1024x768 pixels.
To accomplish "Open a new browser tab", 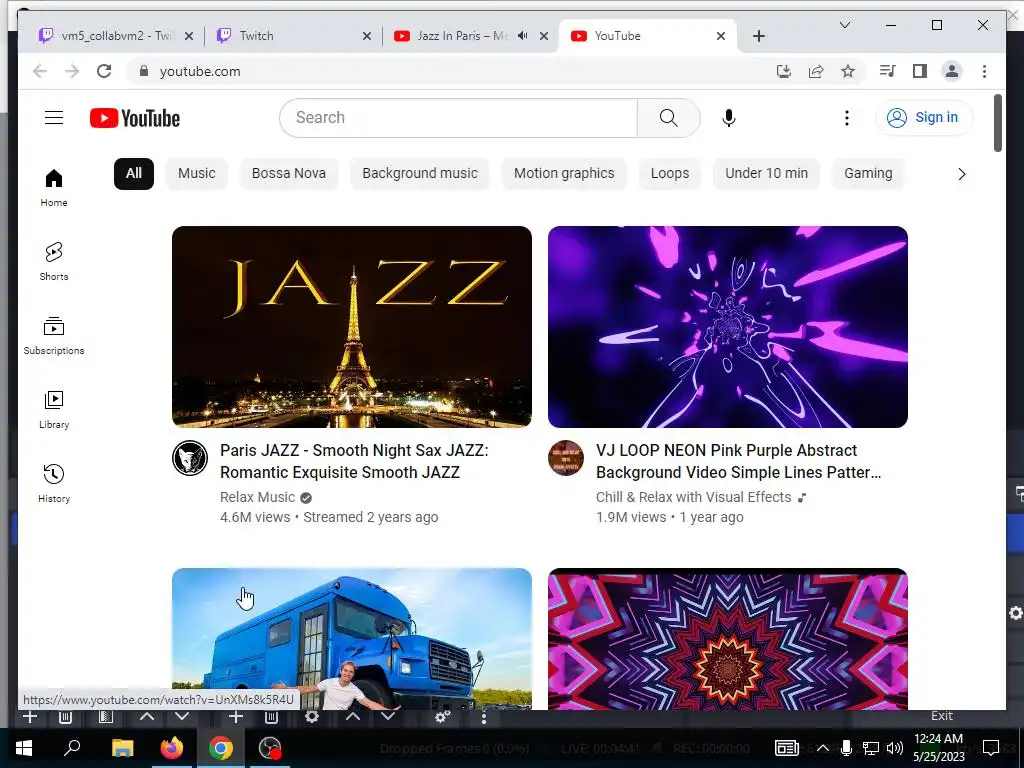I will click(758, 36).
